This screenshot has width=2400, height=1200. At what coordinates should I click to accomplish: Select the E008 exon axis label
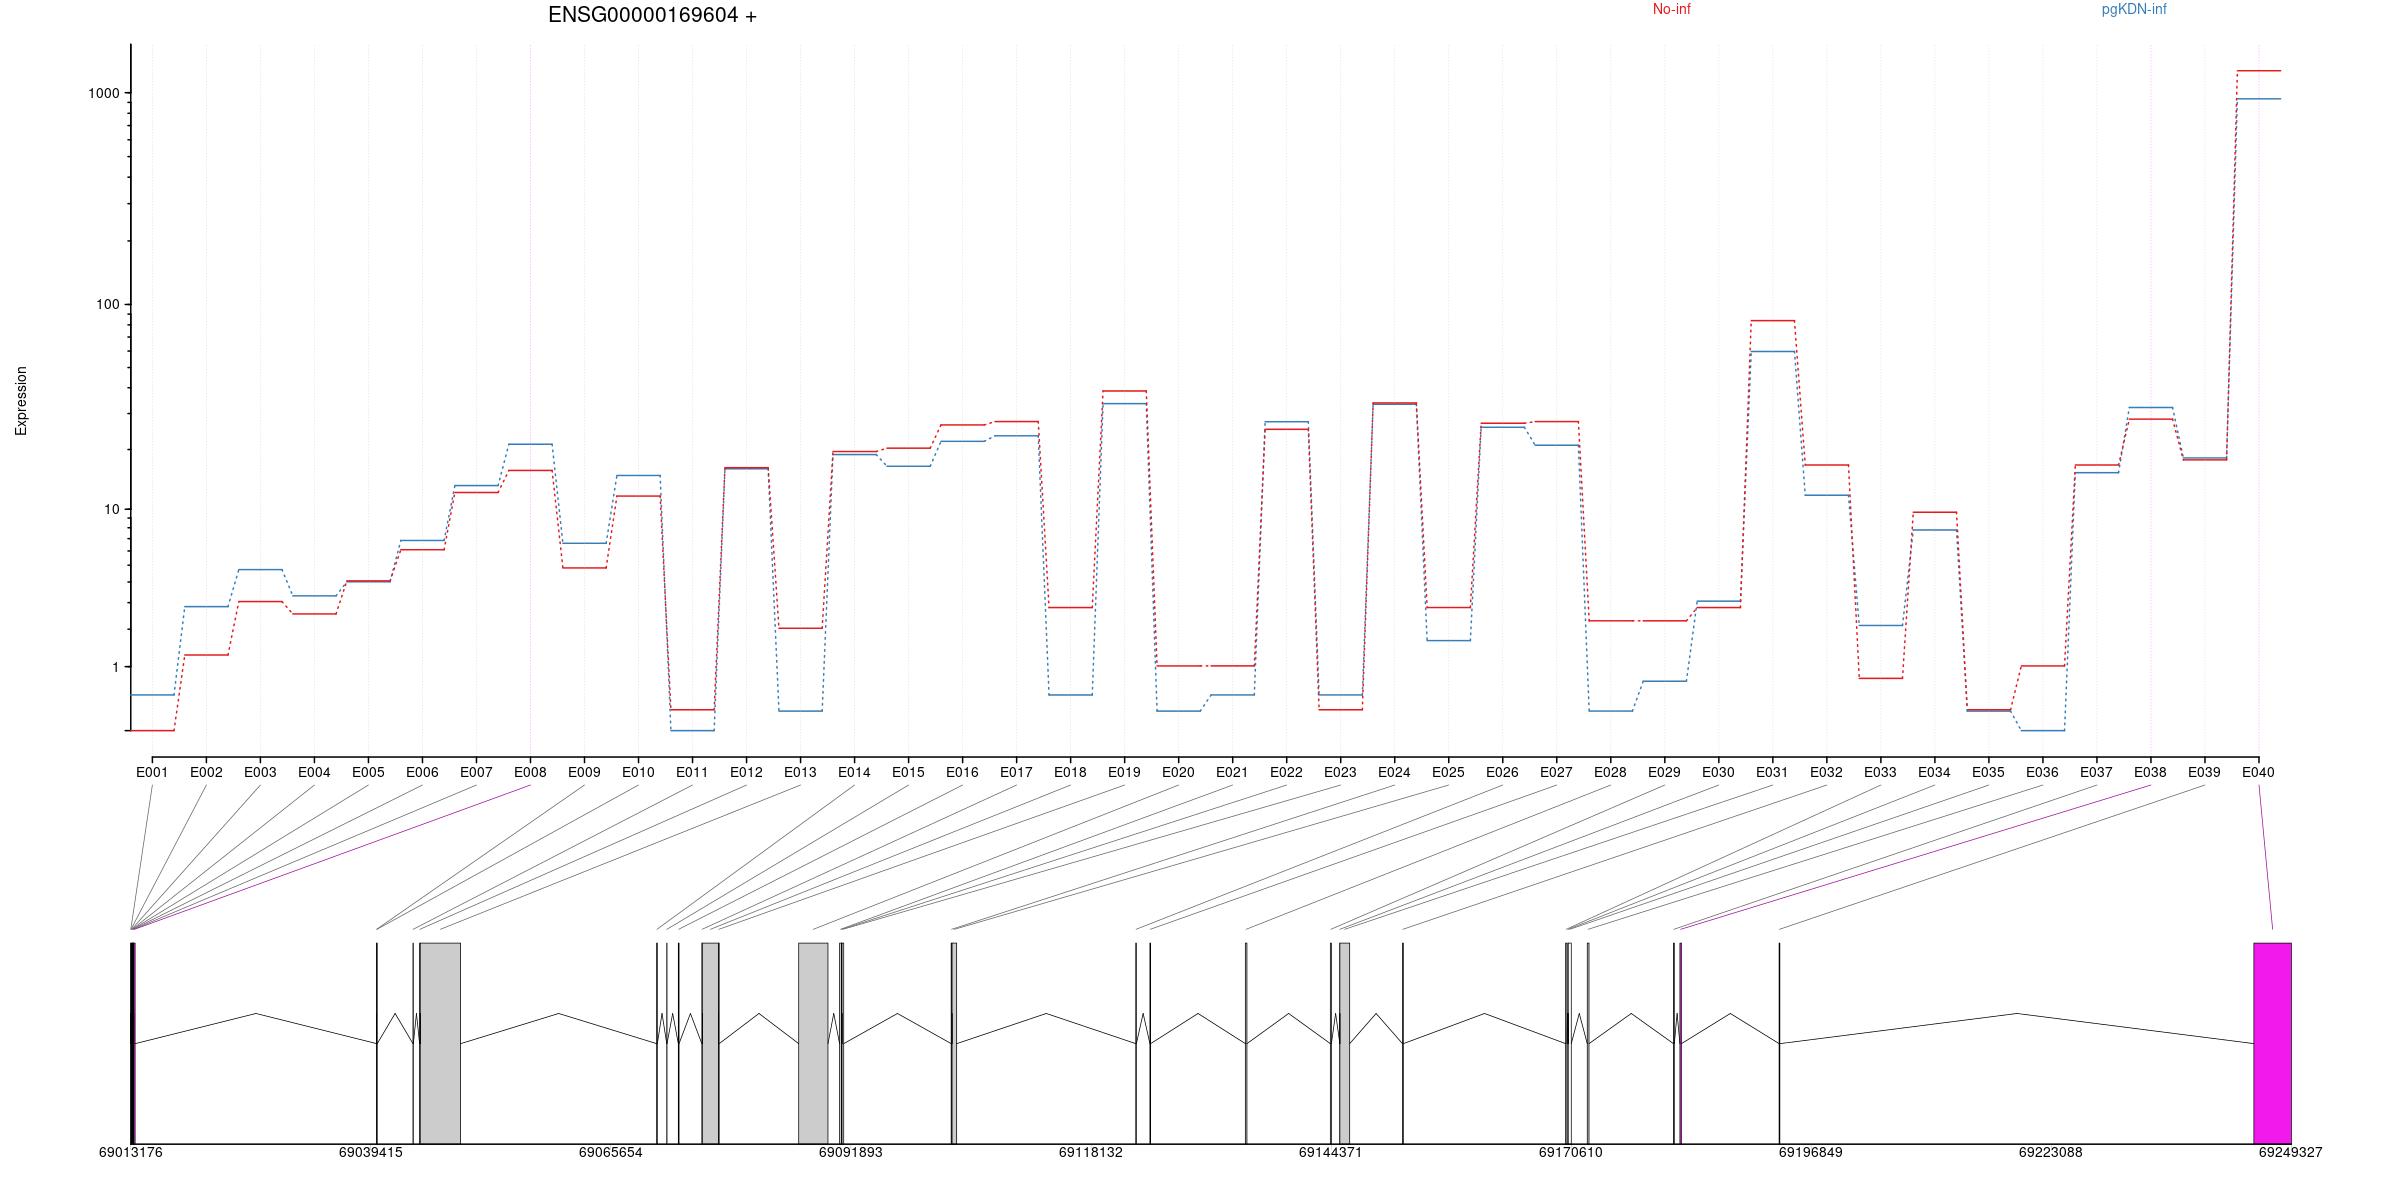[x=530, y=772]
